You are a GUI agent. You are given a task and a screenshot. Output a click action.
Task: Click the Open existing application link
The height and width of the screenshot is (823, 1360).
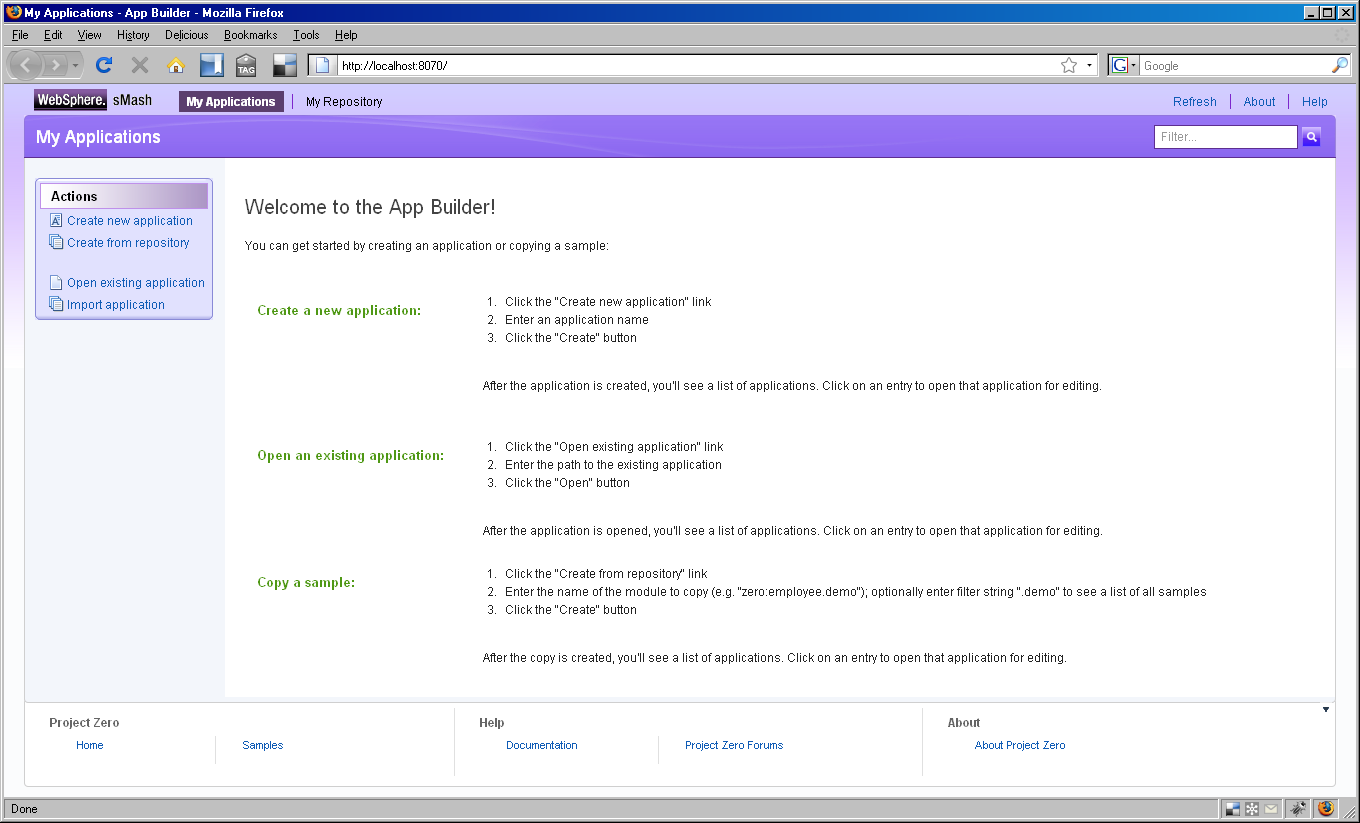tap(136, 283)
